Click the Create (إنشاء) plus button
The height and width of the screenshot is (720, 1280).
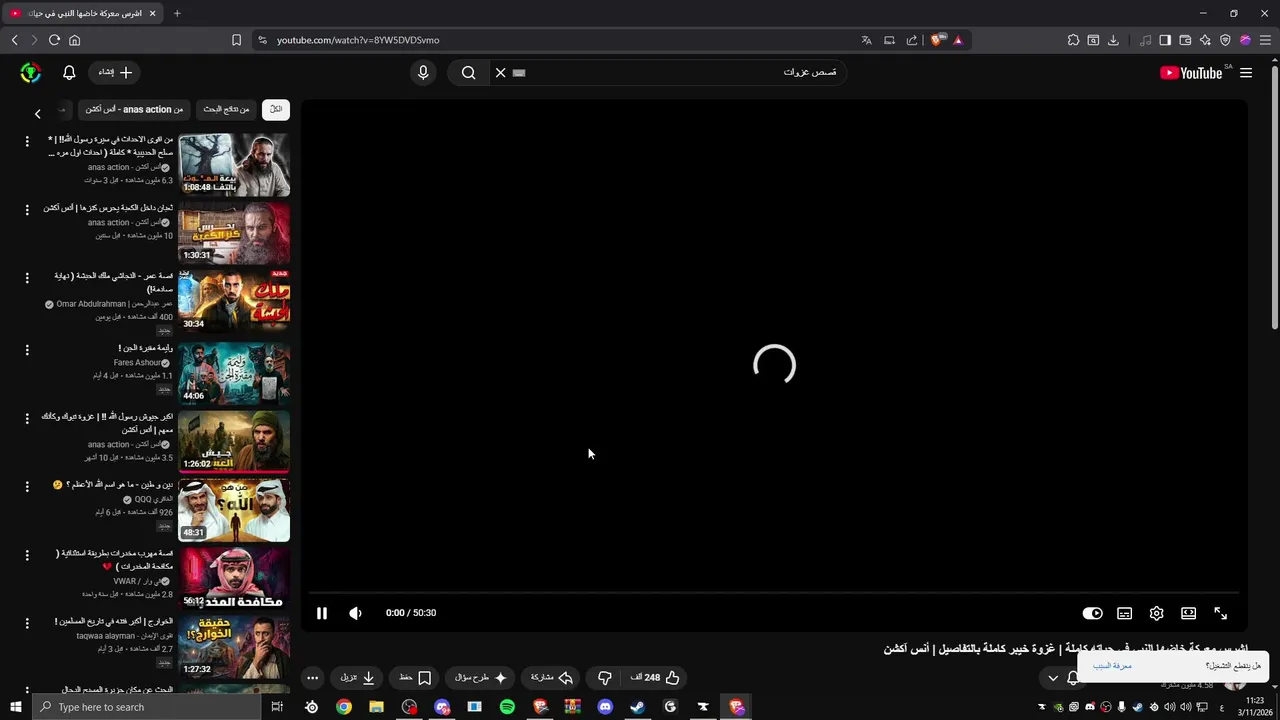pyautogui.click(x=115, y=72)
